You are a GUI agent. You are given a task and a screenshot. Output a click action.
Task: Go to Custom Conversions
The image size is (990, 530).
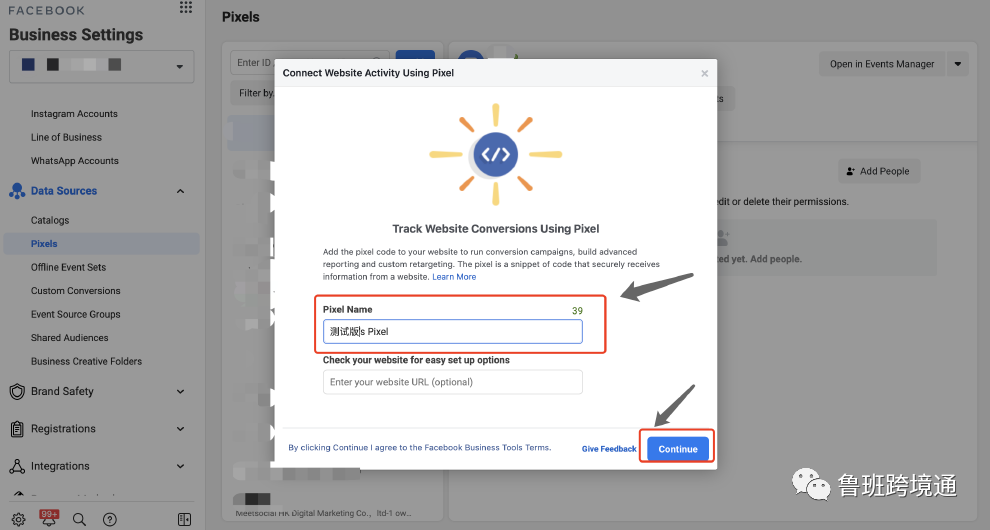coord(76,291)
